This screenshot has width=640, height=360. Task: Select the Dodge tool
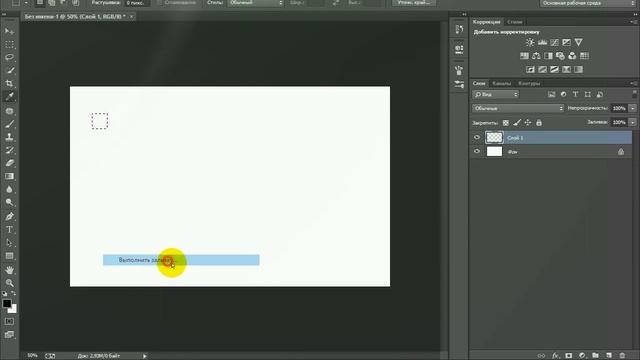coord(9,202)
